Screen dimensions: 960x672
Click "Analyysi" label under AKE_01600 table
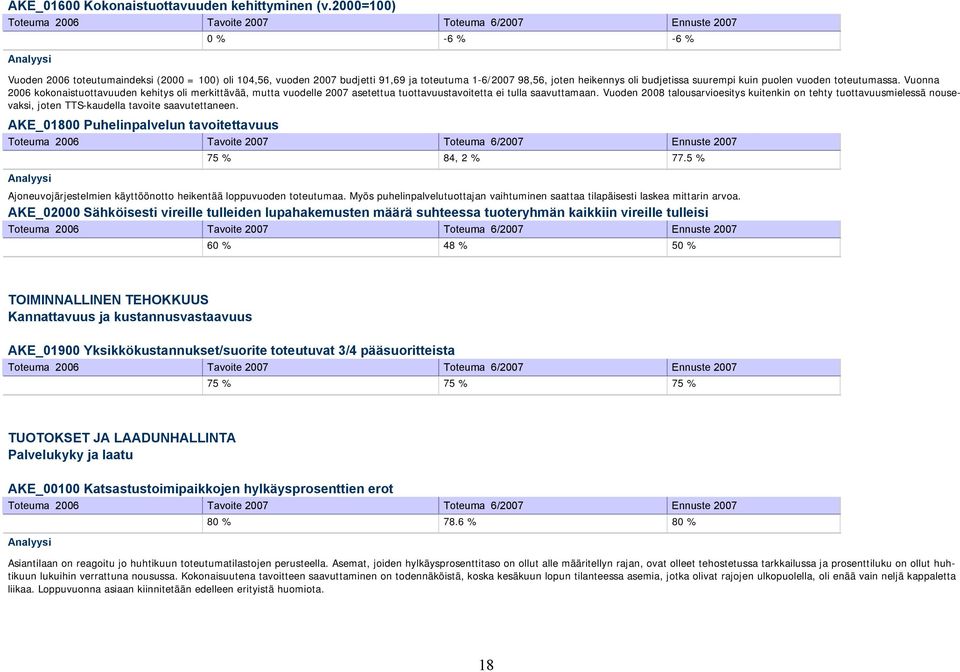pos(29,59)
